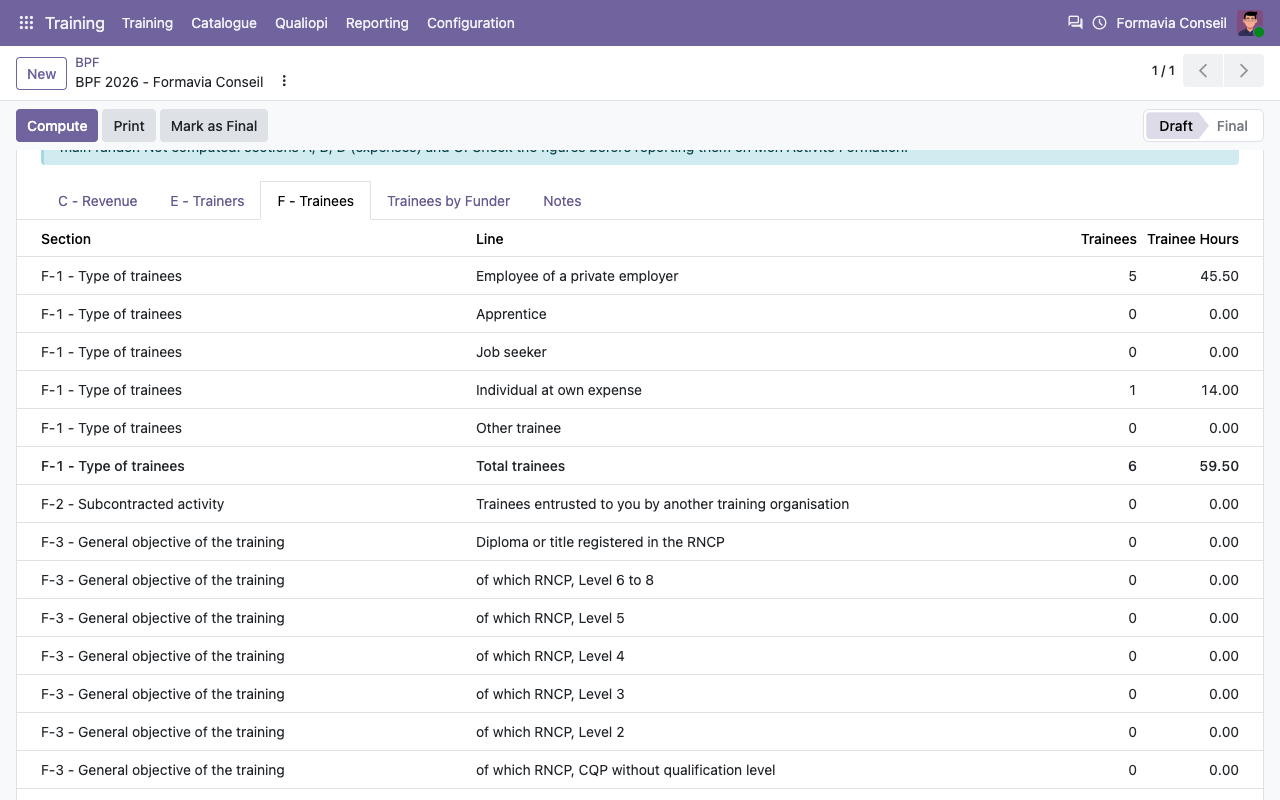The height and width of the screenshot is (800, 1280).
Task: Open the Formavia Conseil company switcher
Action: click(x=1171, y=23)
